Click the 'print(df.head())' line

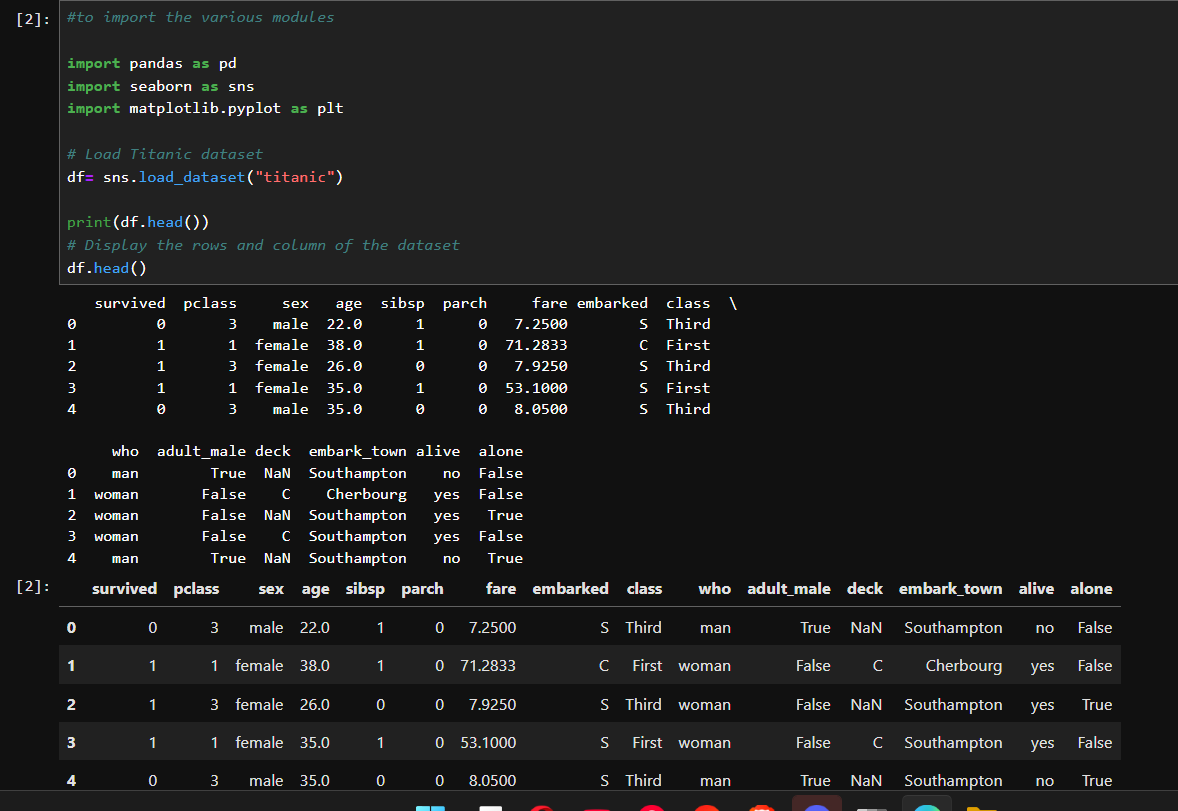(138, 222)
